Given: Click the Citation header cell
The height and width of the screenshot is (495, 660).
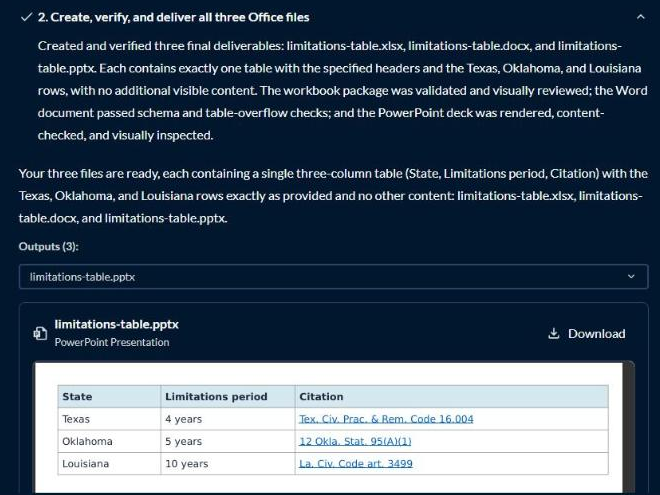Looking at the screenshot, I should (452, 397).
